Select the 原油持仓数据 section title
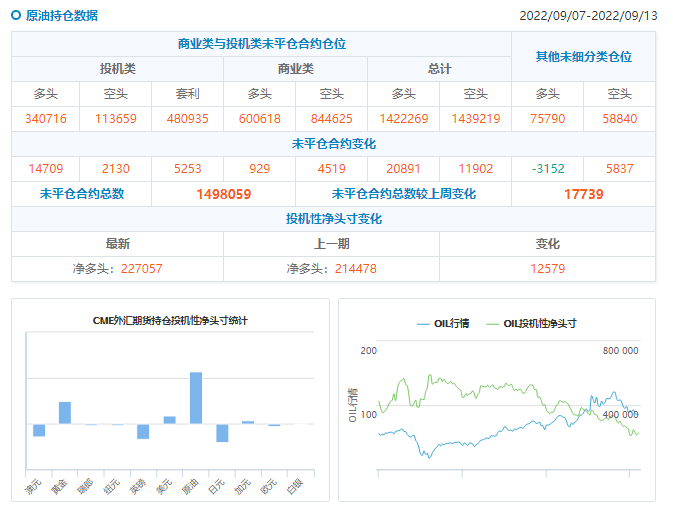This screenshot has width=673, height=505. click(62, 16)
